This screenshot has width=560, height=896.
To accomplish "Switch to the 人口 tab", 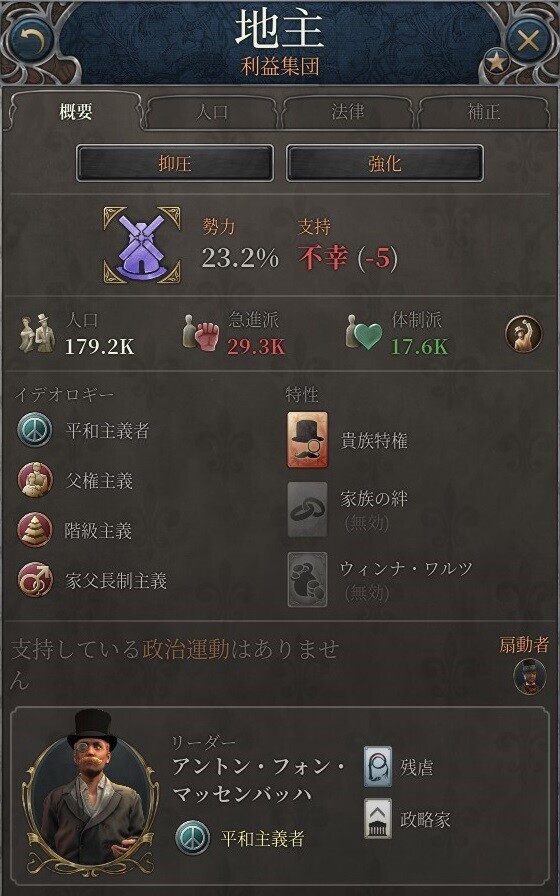I will click(211, 112).
